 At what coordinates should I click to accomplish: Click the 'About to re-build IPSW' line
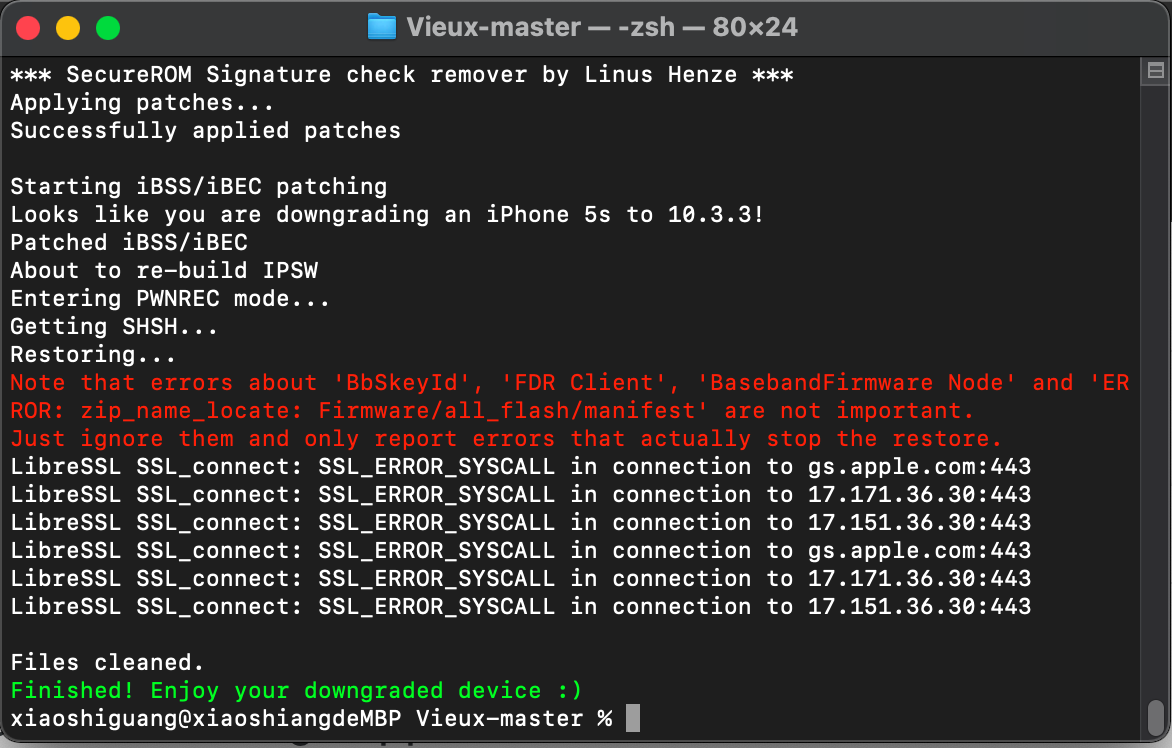163,270
